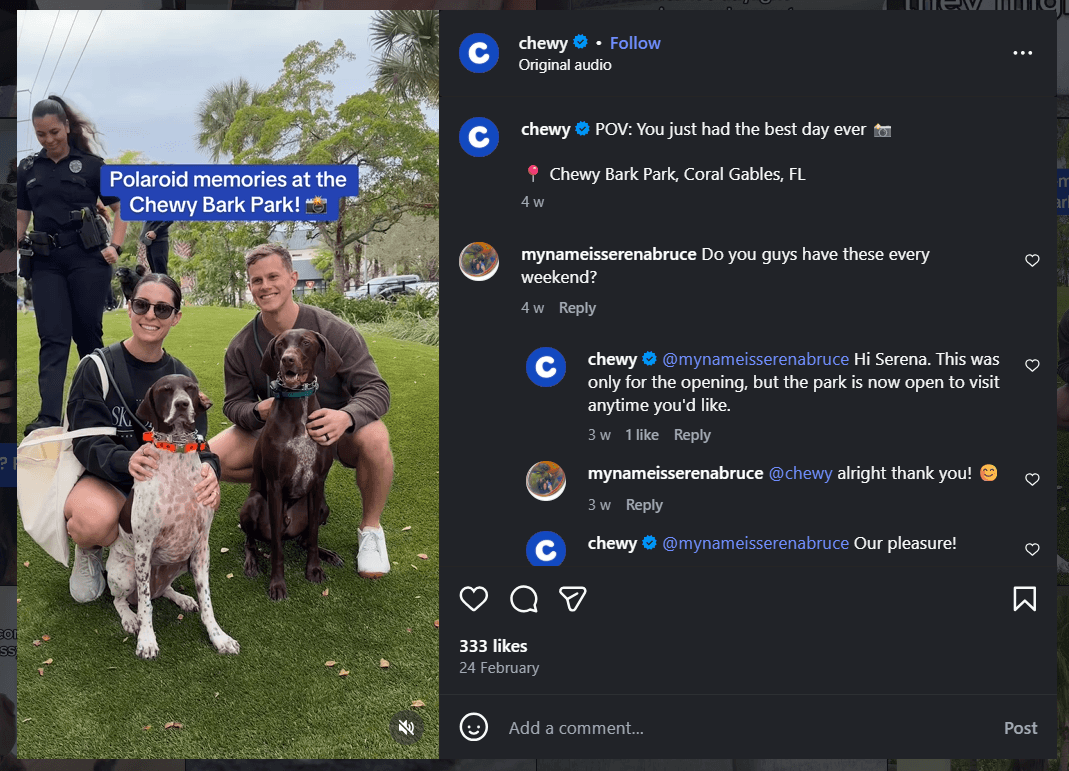The image size is (1069, 771).
Task: Open the @chewy mention link
Action: click(800, 473)
